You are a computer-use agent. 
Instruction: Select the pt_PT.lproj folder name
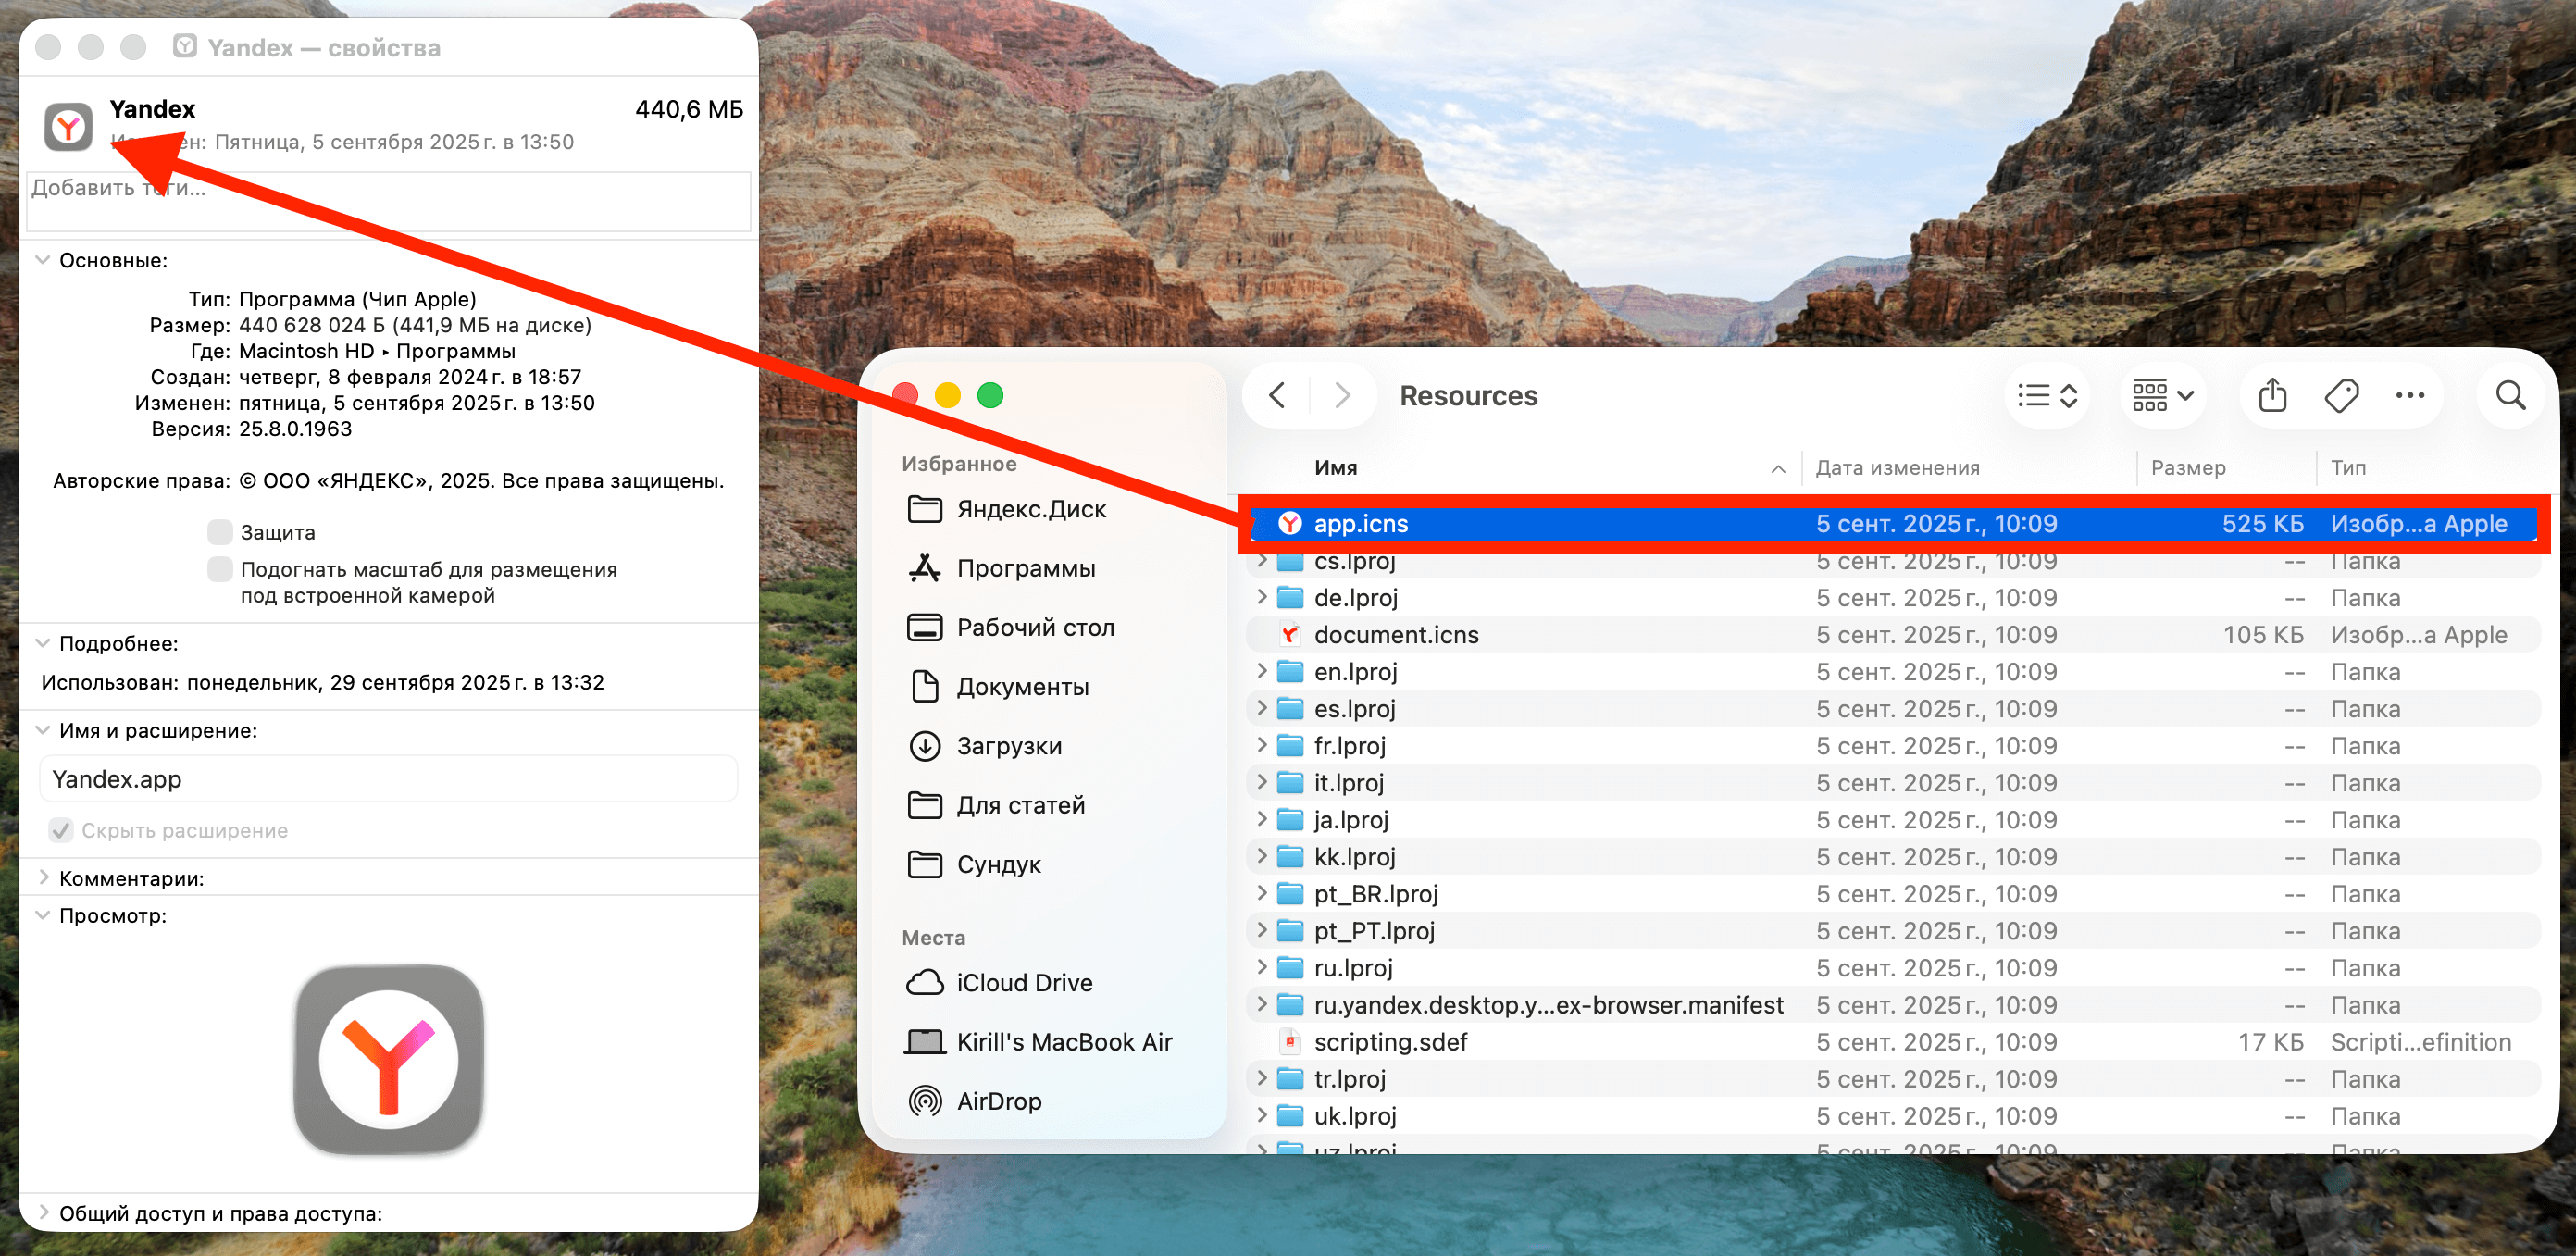(x=1374, y=930)
